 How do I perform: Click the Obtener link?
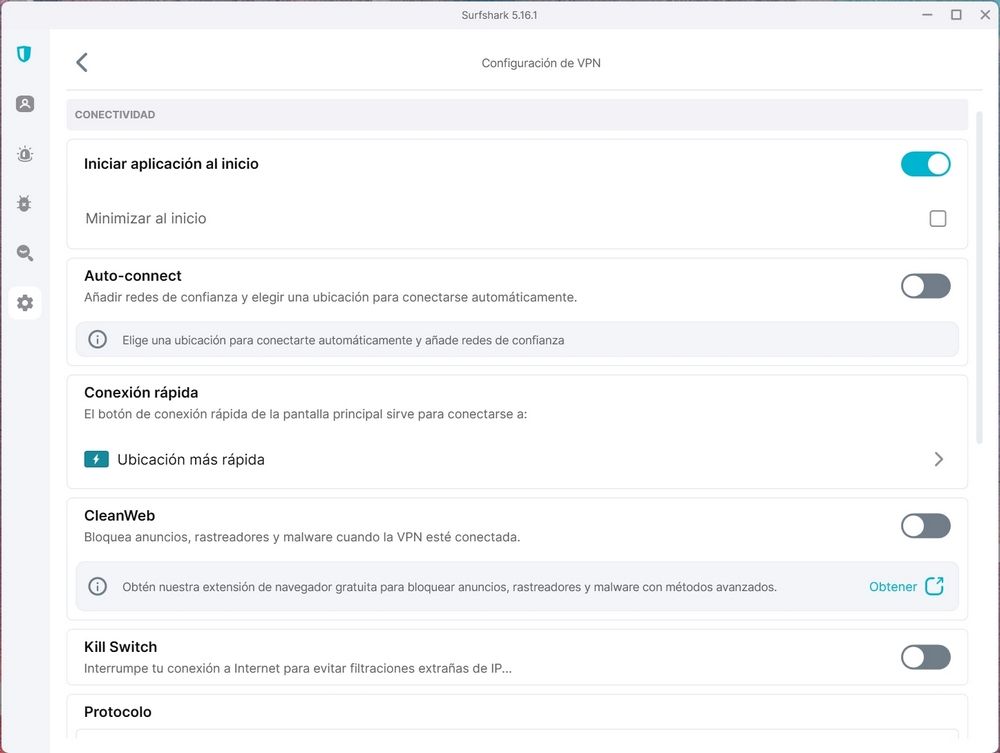[x=893, y=587]
